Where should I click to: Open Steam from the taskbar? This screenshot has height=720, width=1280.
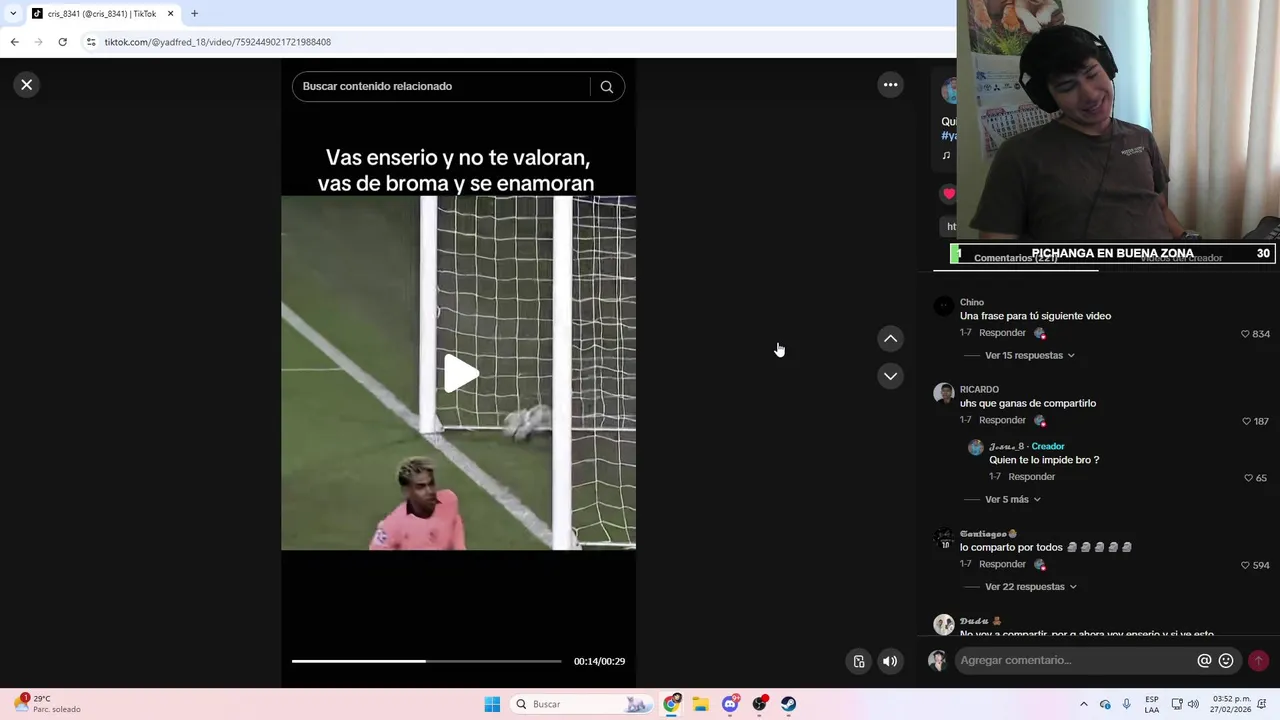[x=789, y=704]
